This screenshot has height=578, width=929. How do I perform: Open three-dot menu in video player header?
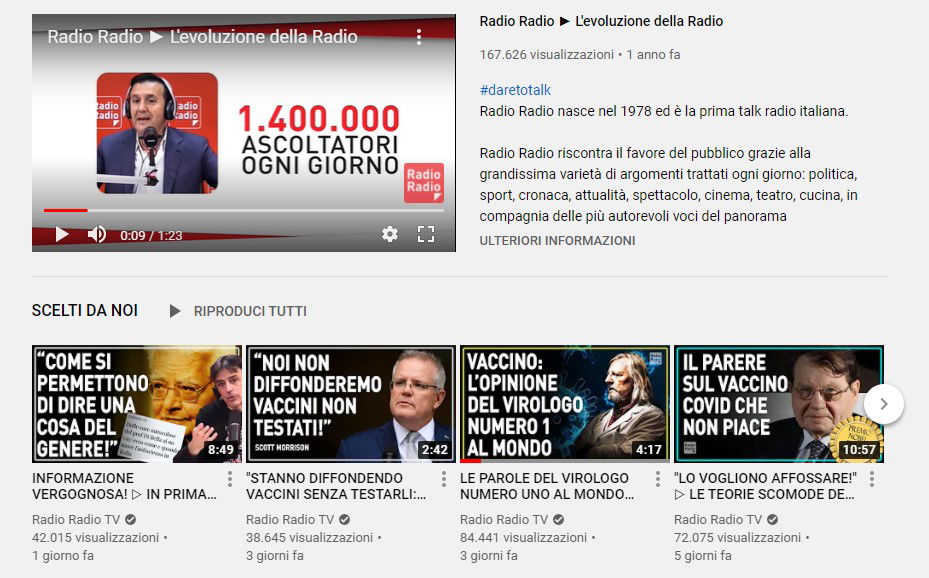(419, 37)
